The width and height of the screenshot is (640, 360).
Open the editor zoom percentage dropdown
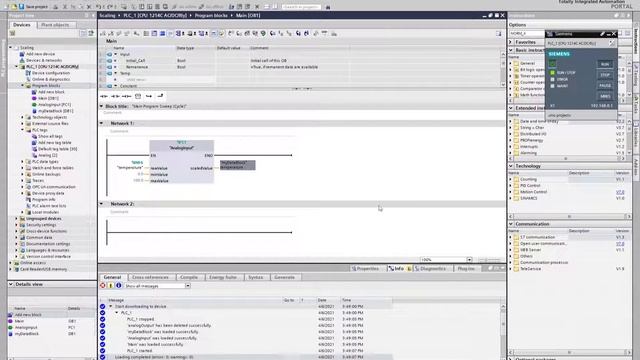[x=469, y=260]
